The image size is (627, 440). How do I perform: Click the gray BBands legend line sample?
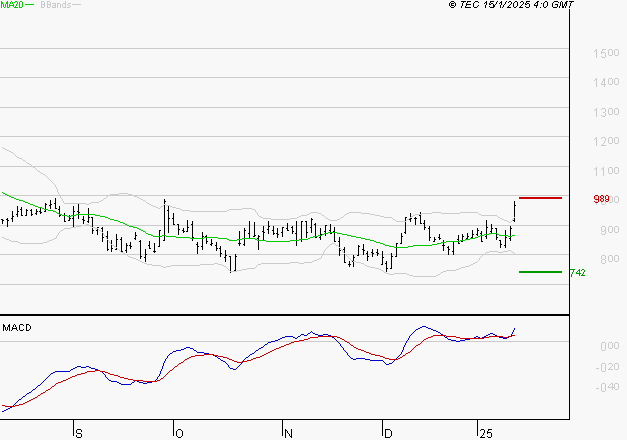click(x=76, y=6)
